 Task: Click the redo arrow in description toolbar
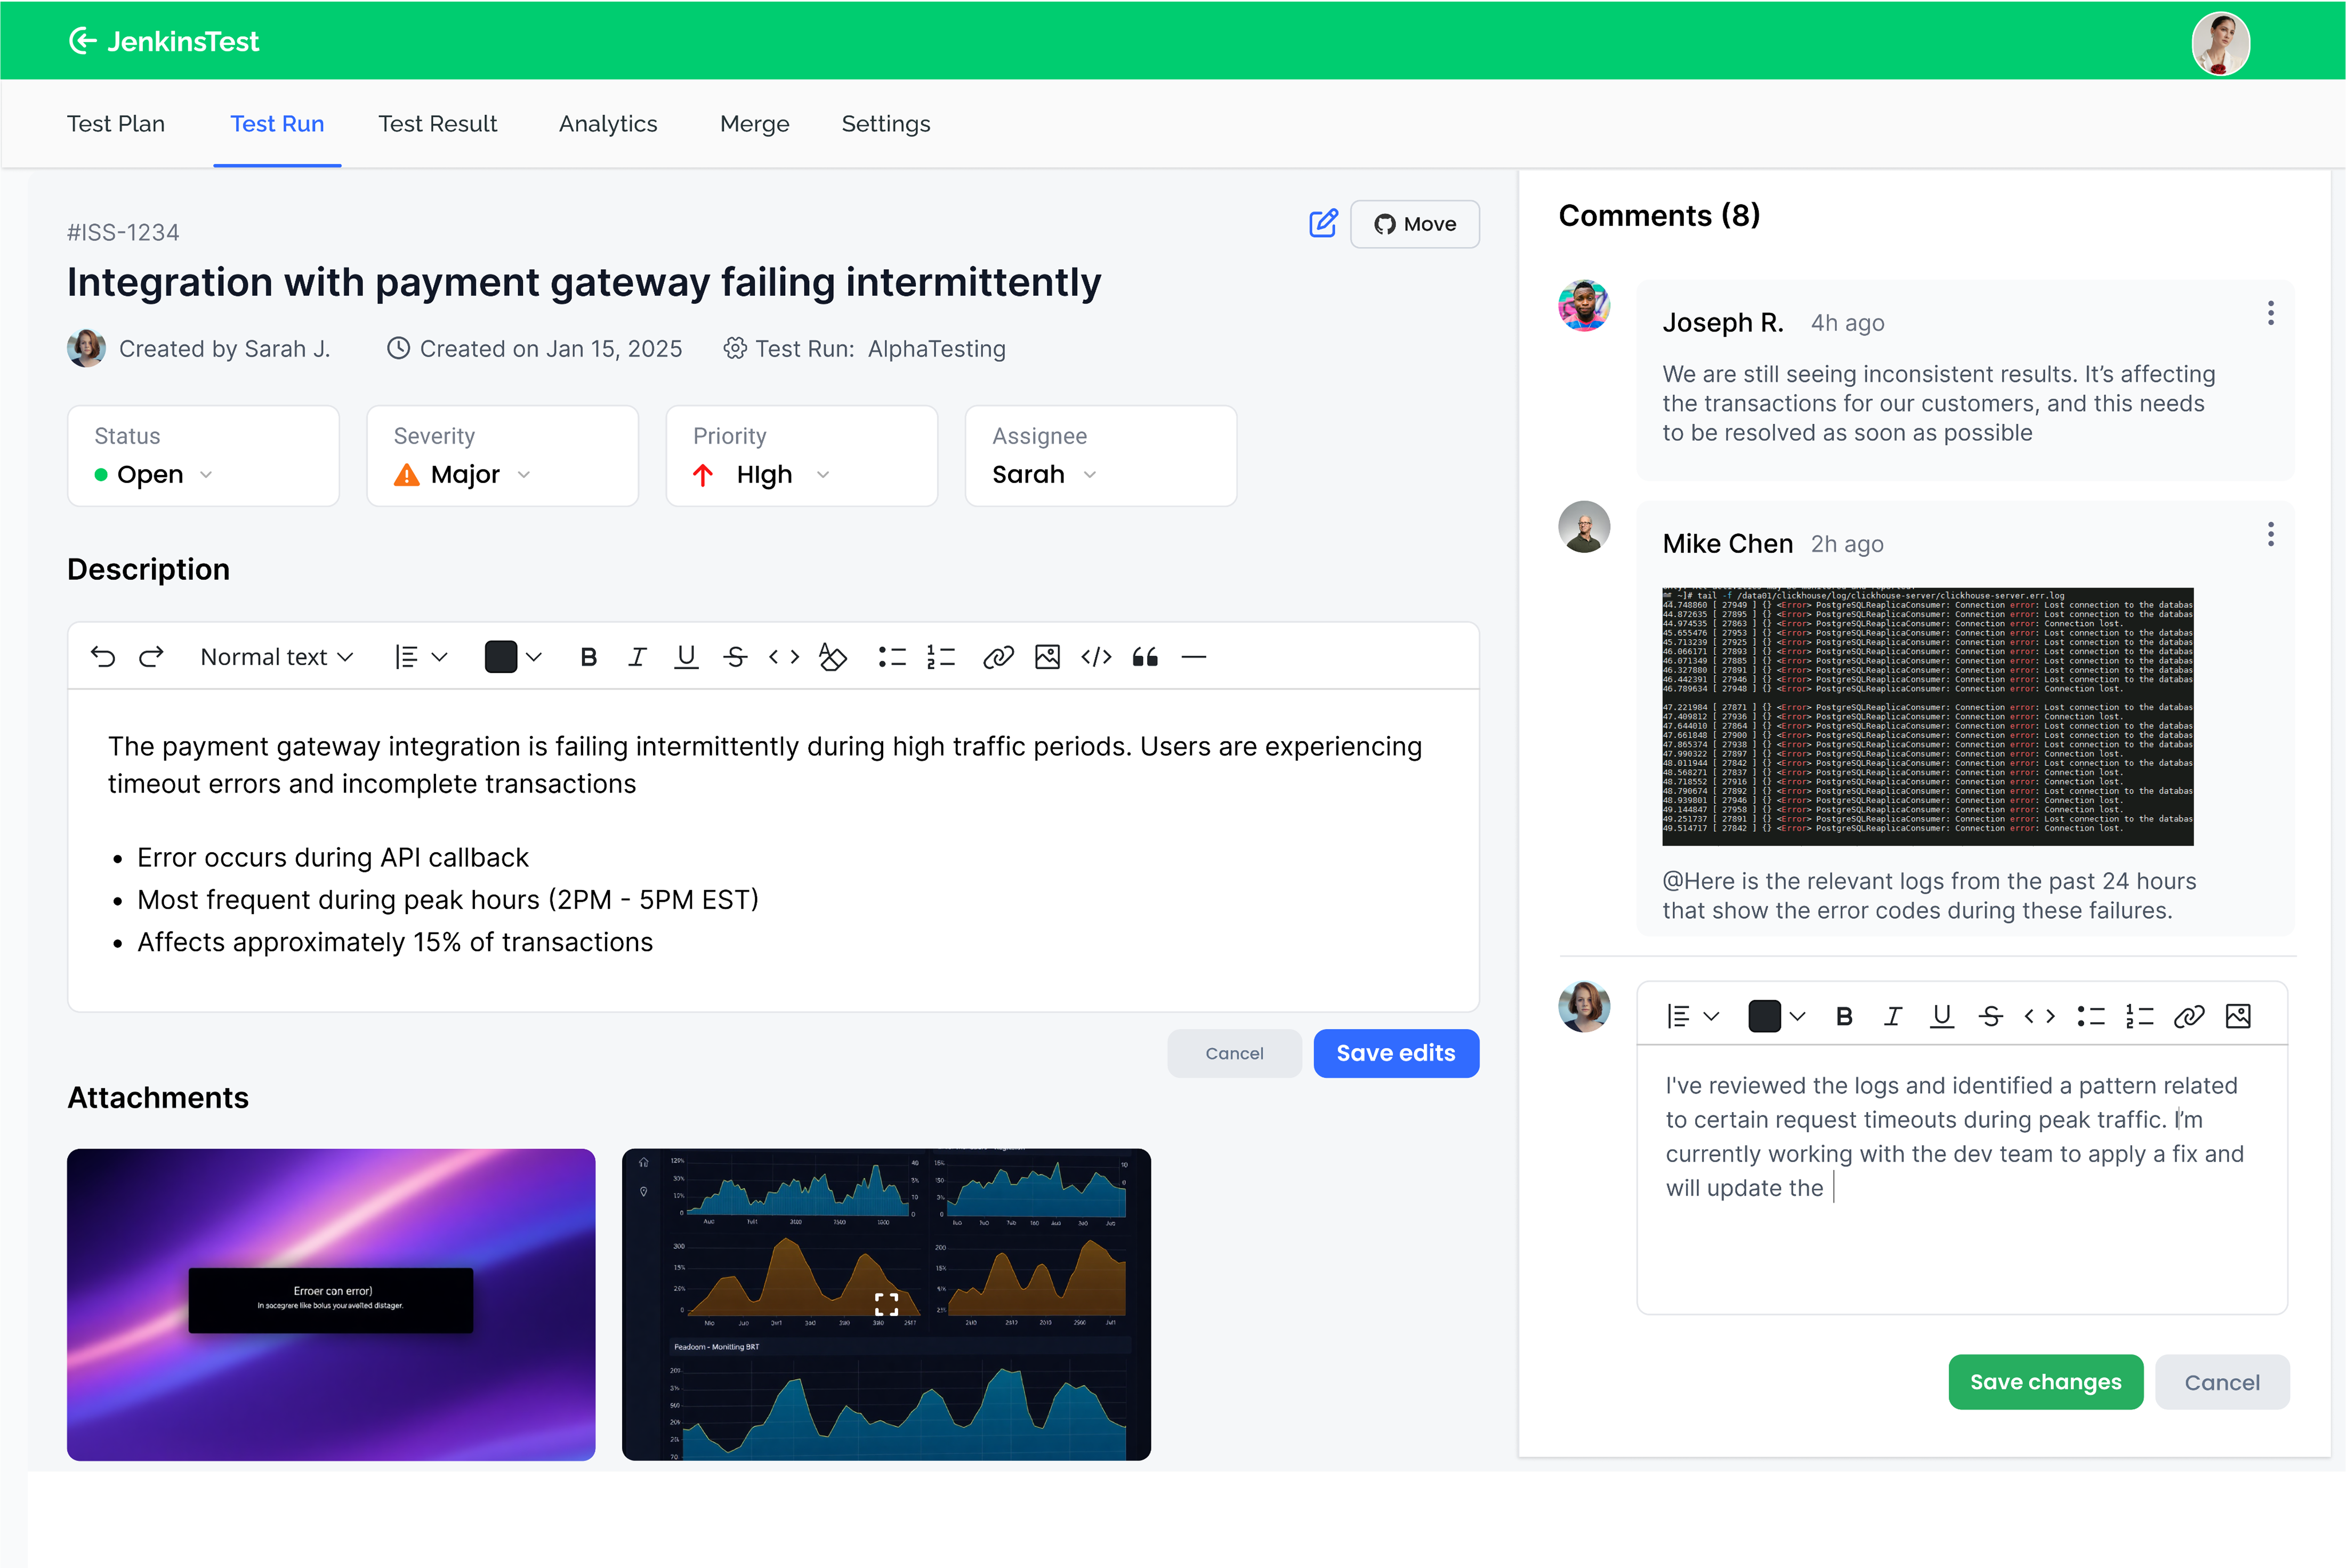[x=151, y=657]
